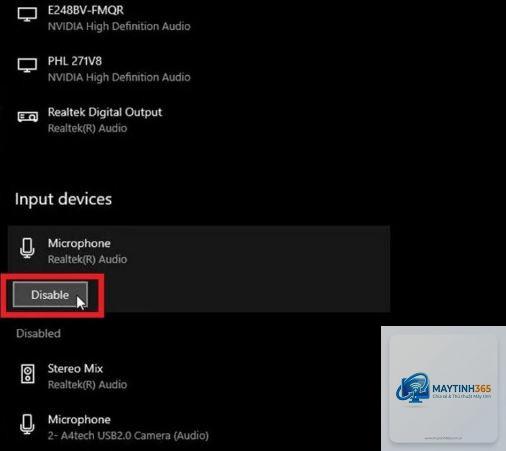
Task: Select Realtek Digital Output device name
Action: point(105,112)
